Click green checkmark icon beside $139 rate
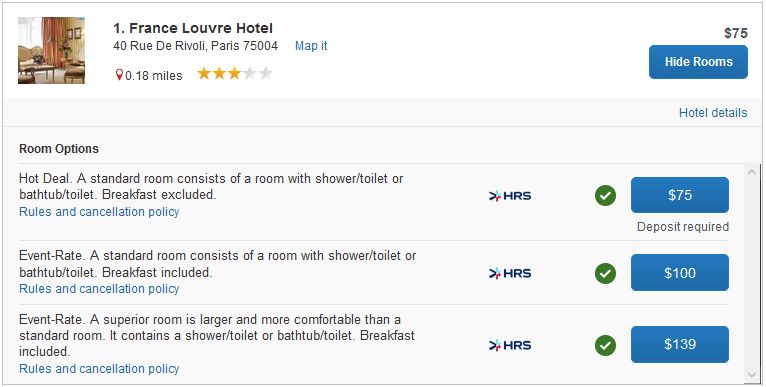The height and width of the screenshot is (387, 766). coord(605,345)
